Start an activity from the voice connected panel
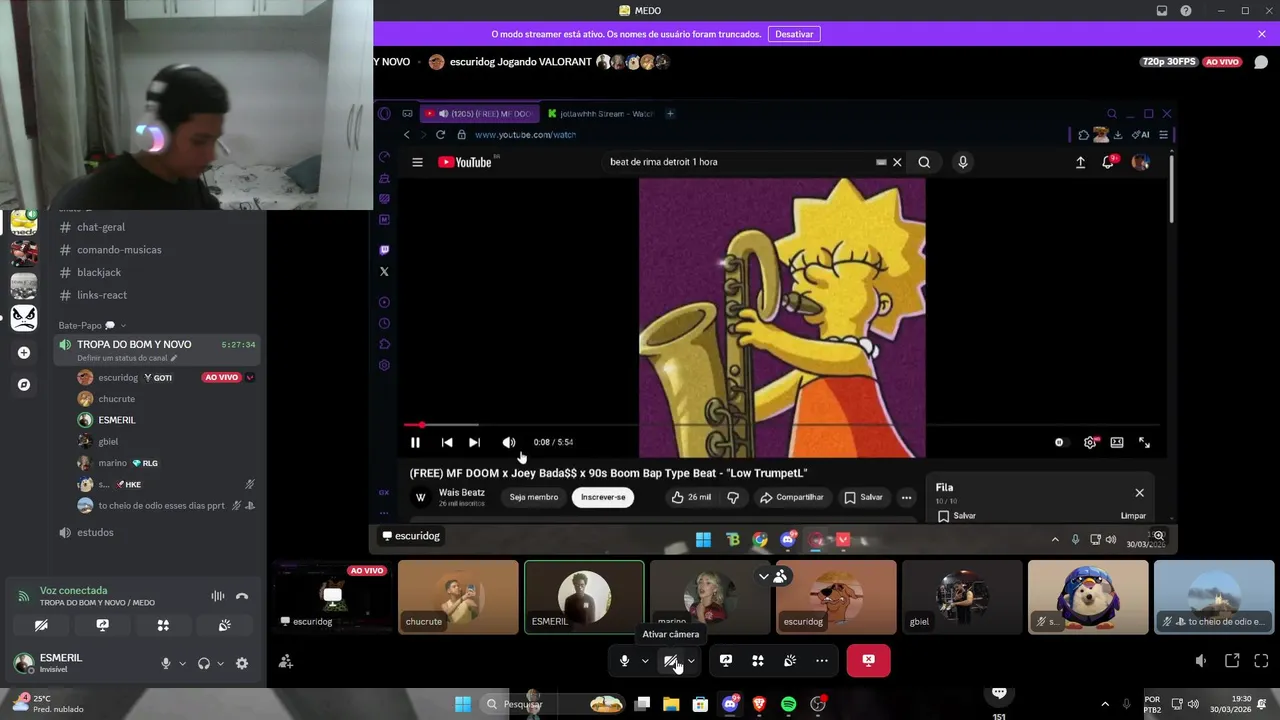This screenshot has width=1280, height=720. point(163,625)
